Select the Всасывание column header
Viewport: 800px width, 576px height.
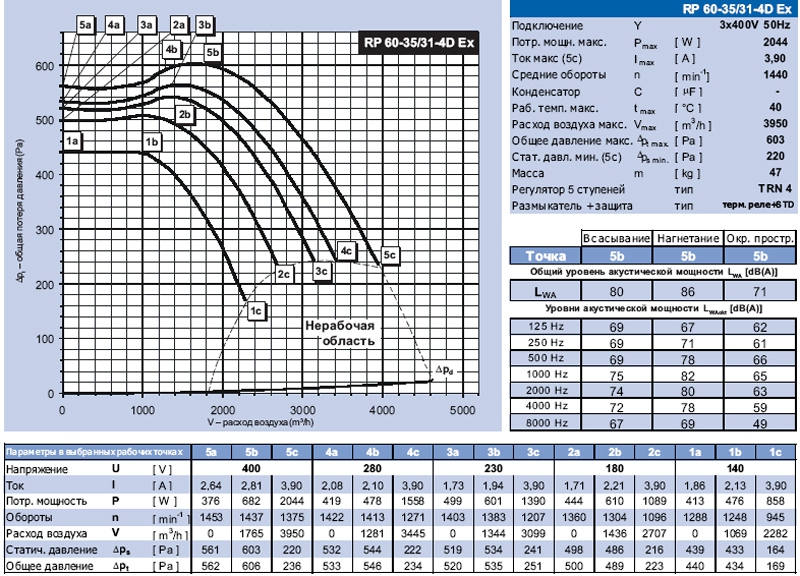pyautogui.click(x=616, y=239)
